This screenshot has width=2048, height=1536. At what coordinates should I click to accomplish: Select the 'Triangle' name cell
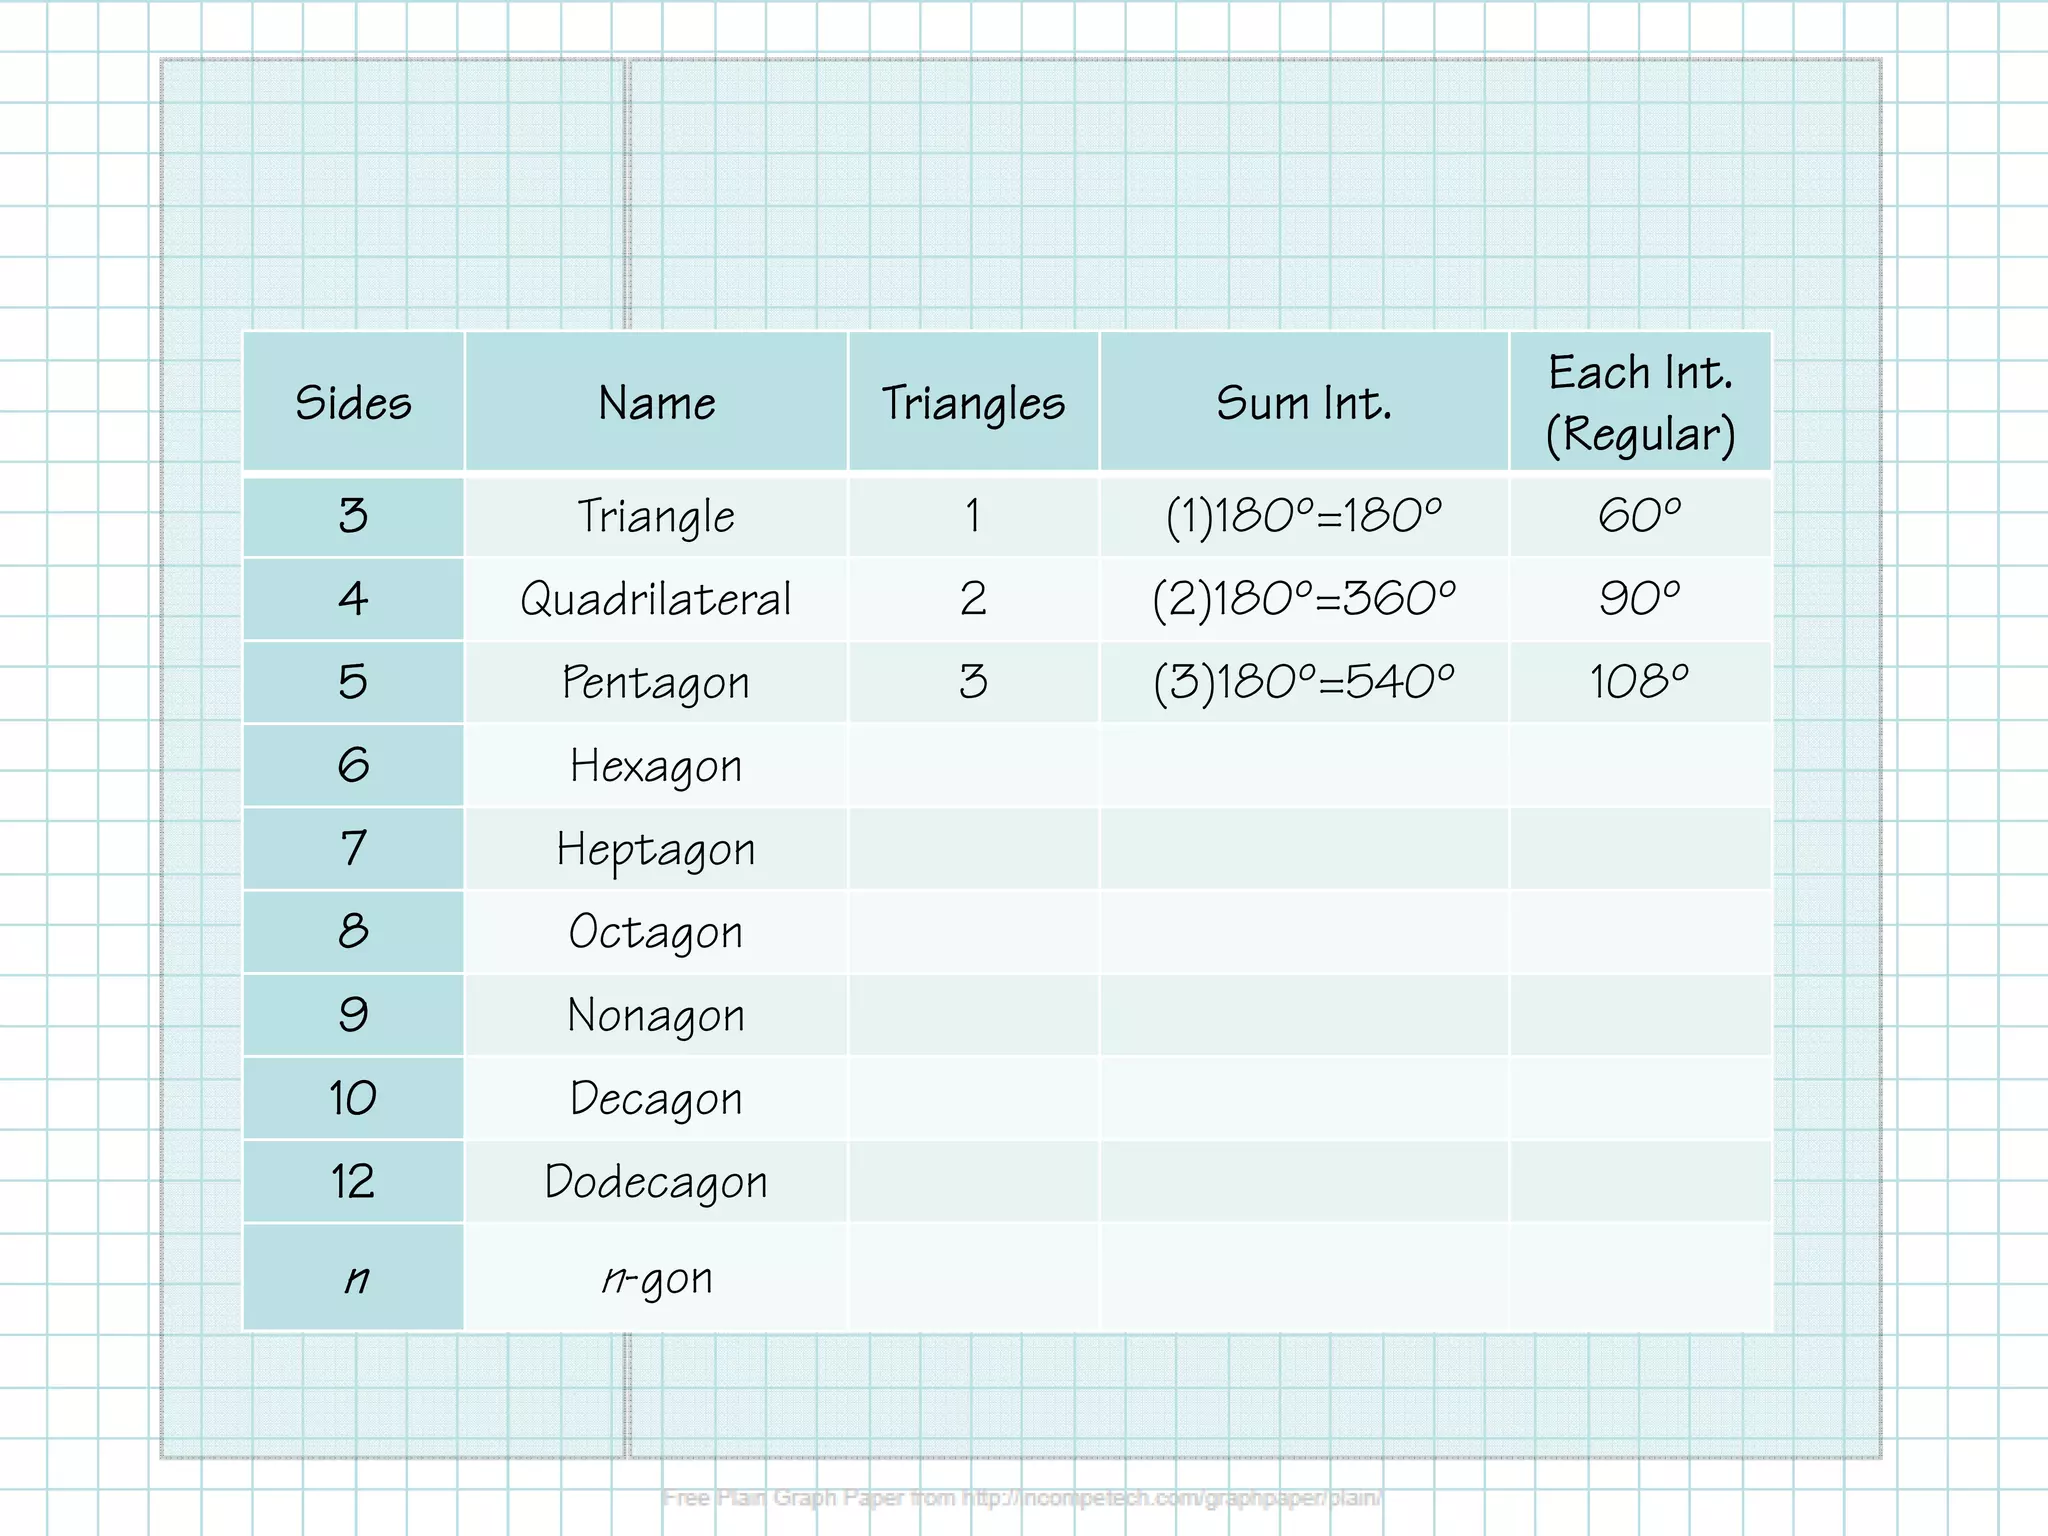coord(656,516)
